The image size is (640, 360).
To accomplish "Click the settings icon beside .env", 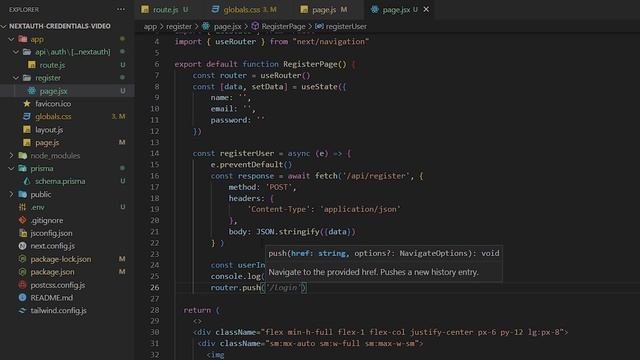I will [x=22, y=207].
